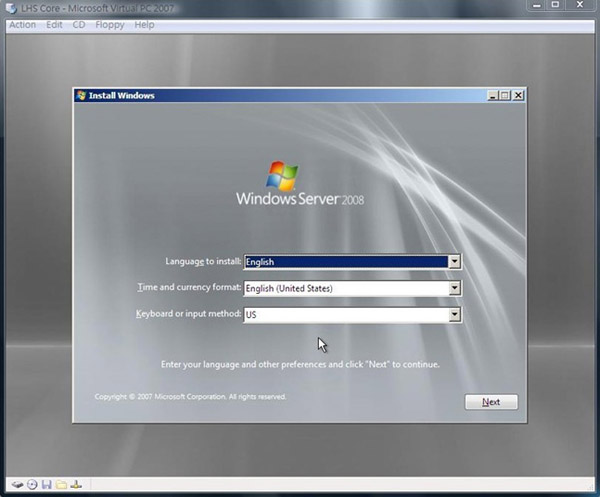The width and height of the screenshot is (600, 497).
Task: Click the floppy disk status icon
Action: (46, 485)
